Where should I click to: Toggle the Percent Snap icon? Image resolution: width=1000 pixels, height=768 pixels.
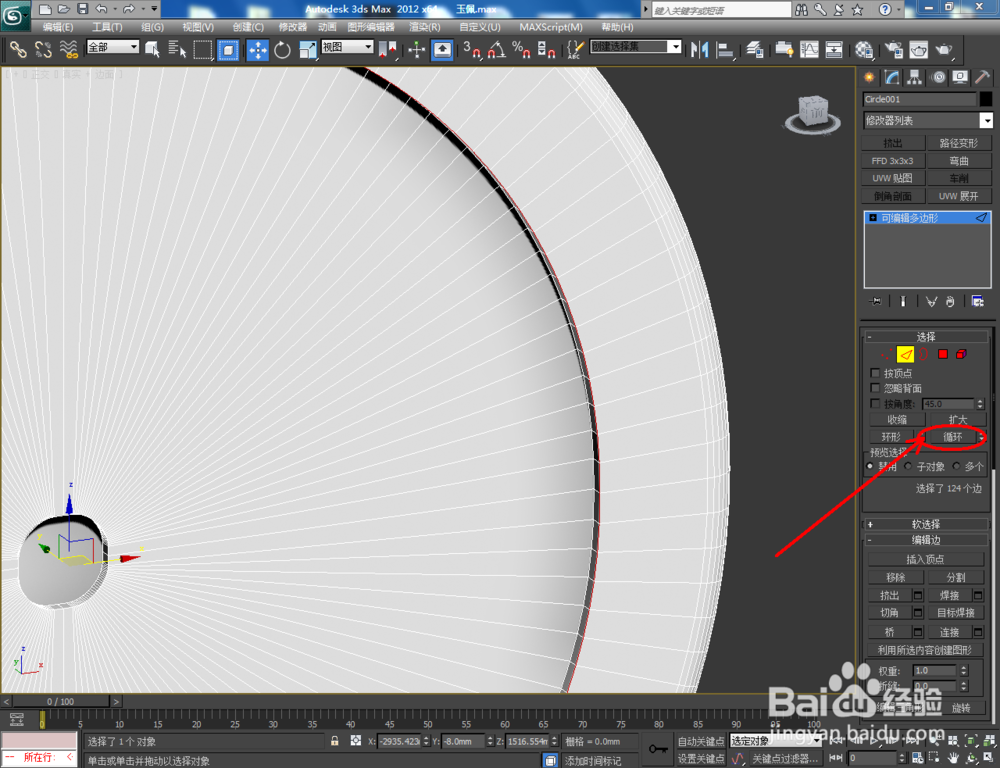pos(521,49)
